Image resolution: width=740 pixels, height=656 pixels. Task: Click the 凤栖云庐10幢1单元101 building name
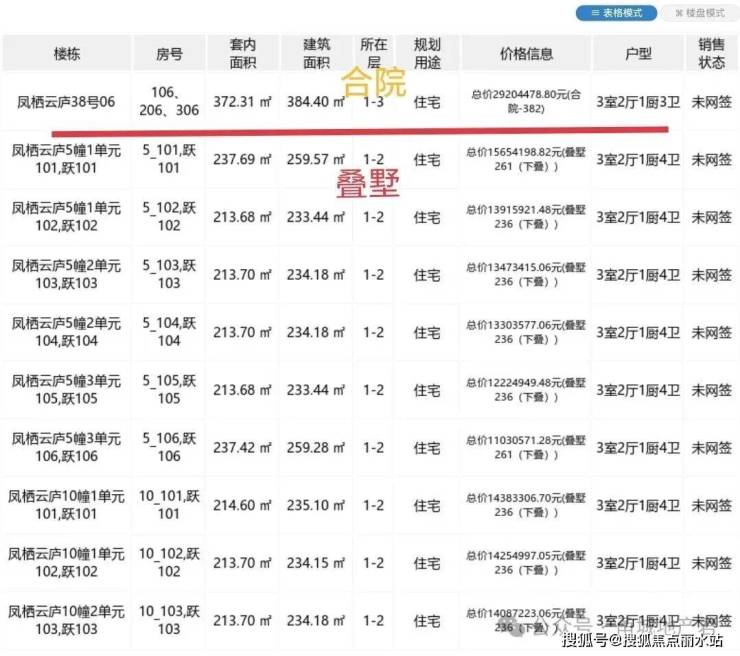point(67,505)
